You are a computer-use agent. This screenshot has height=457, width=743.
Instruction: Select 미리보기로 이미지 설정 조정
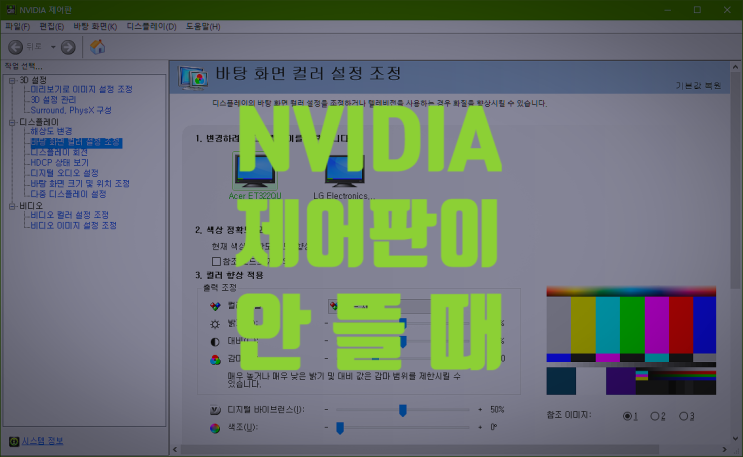coord(82,89)
